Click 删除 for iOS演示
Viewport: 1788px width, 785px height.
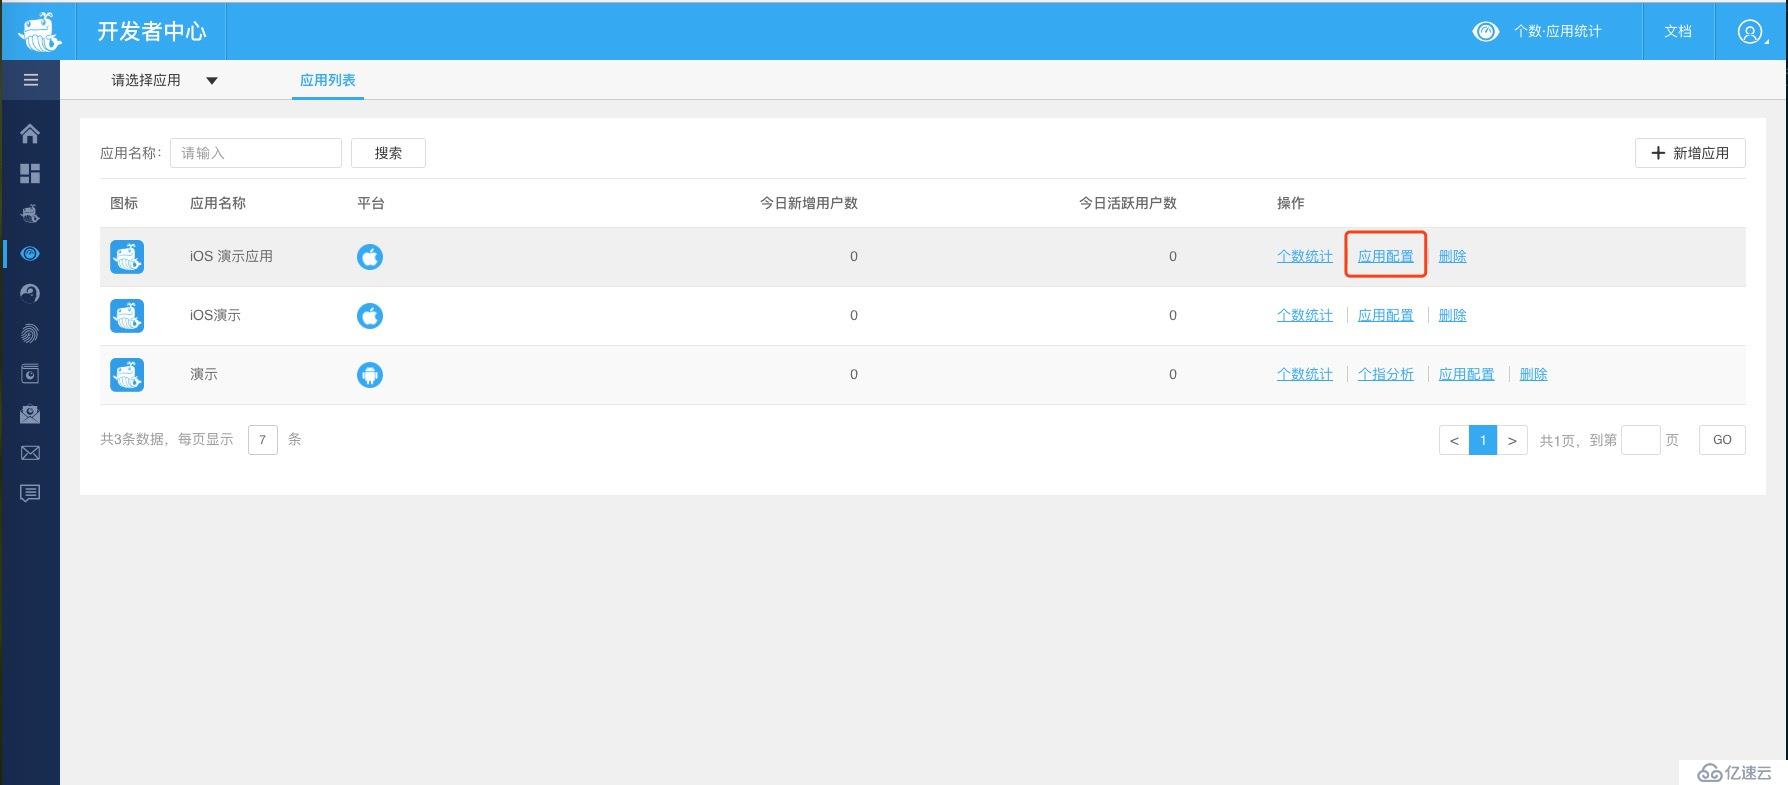pos(1452,316)
